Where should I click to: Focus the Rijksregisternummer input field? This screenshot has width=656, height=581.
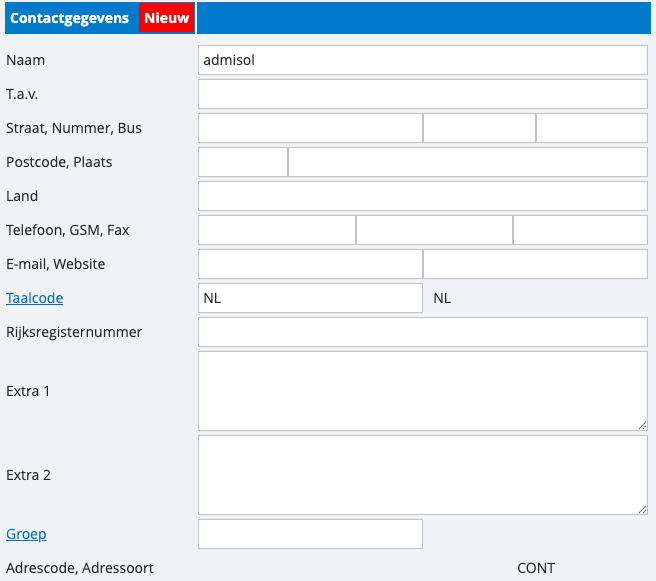422,332
